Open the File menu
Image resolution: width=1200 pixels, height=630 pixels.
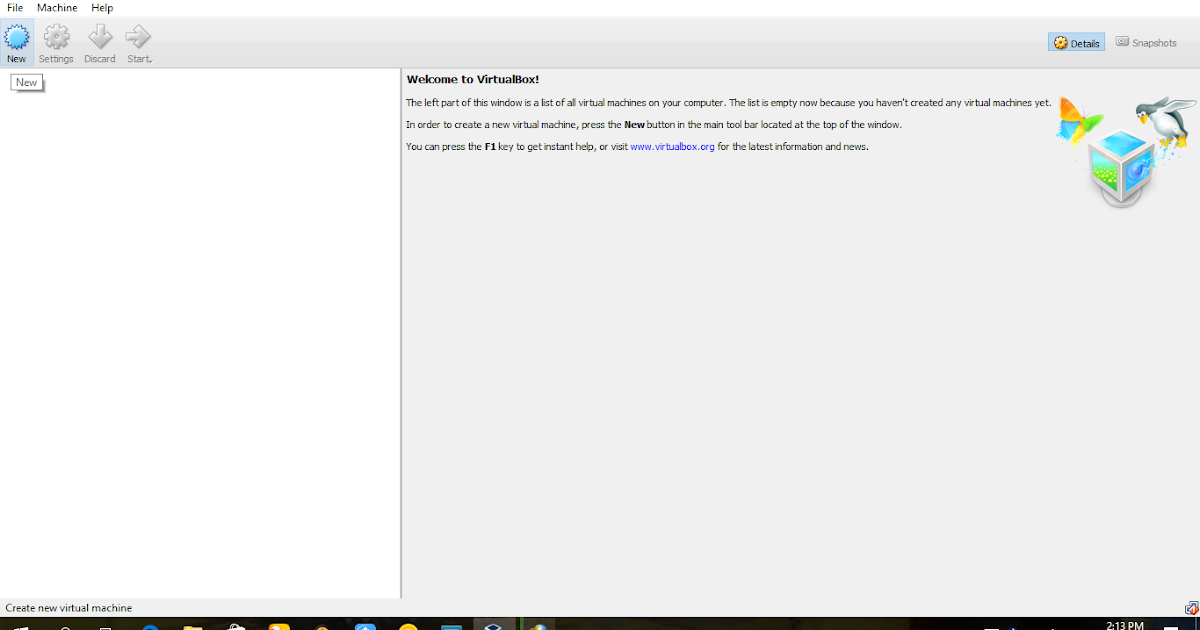point(15,8)
